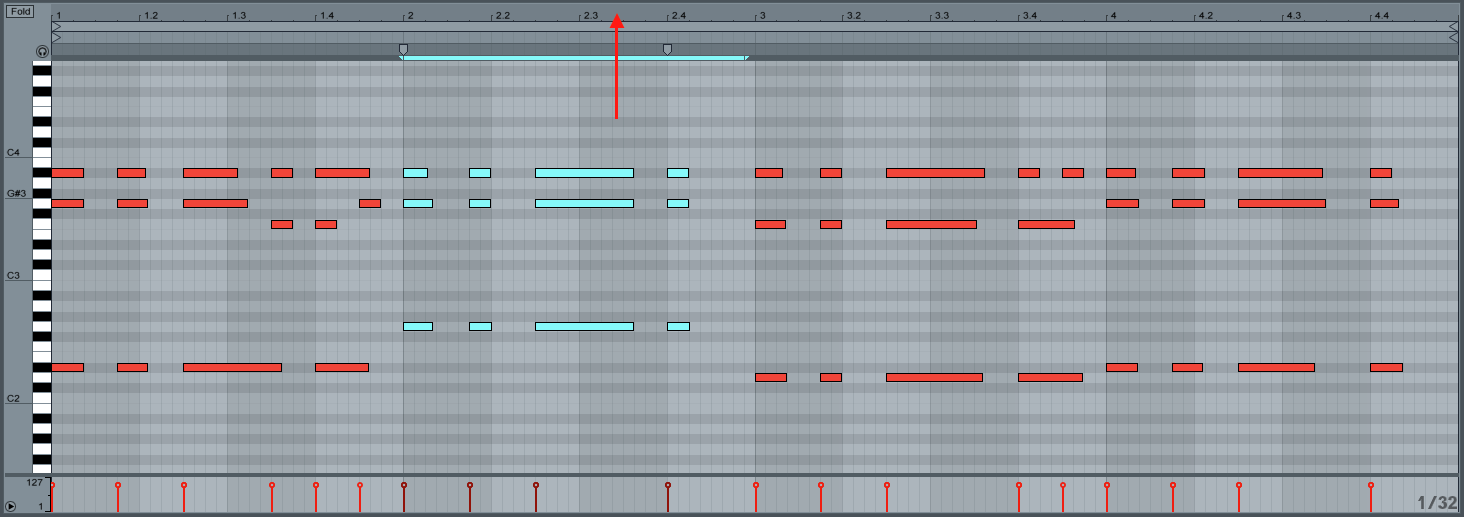This screenshot has width=1464, height=517.
Task: Select the lowest note starting at bar 1
Action: [x=67, y=367]
